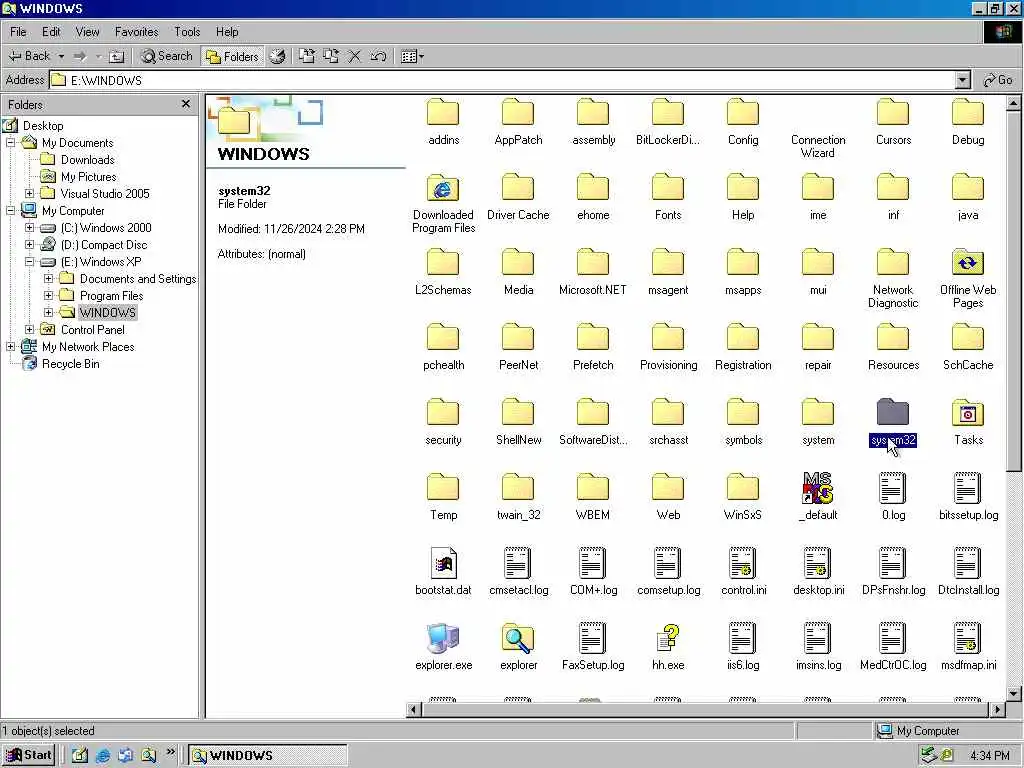Click the Forward arrow button
Screen dimensions: 1024x768
[x=80, y=56]
